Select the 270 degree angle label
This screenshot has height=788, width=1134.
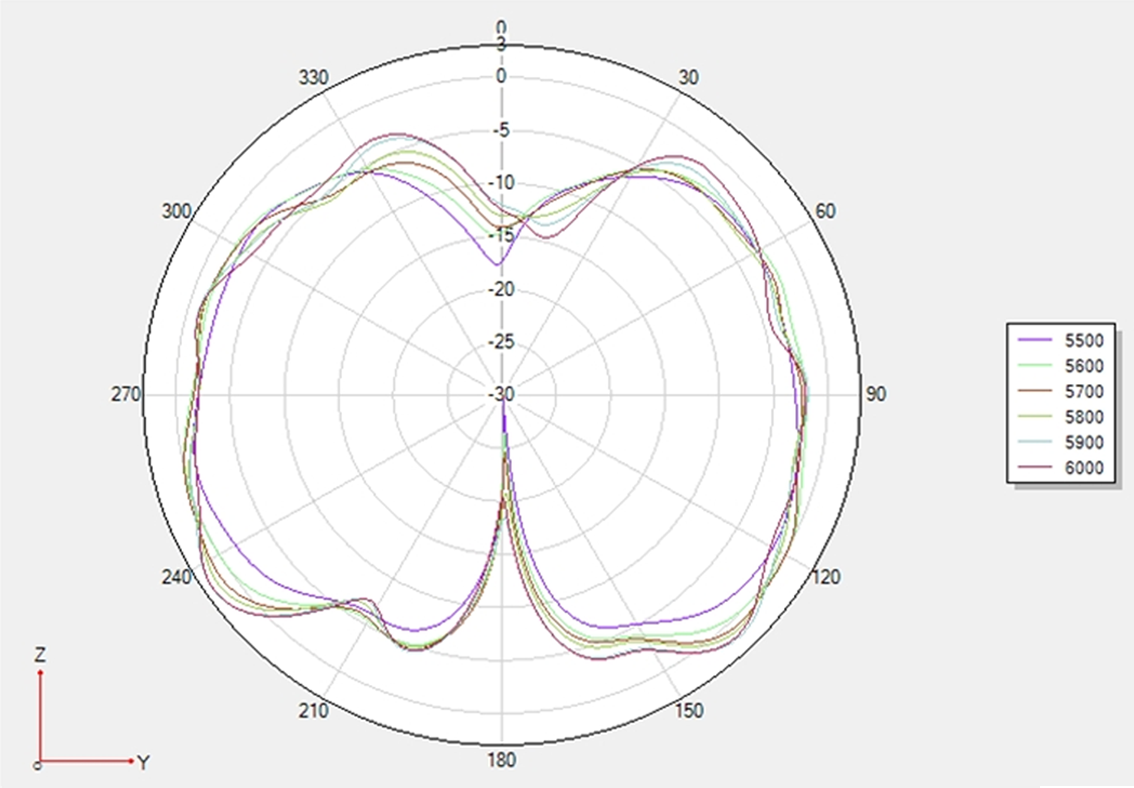[127, 395]
